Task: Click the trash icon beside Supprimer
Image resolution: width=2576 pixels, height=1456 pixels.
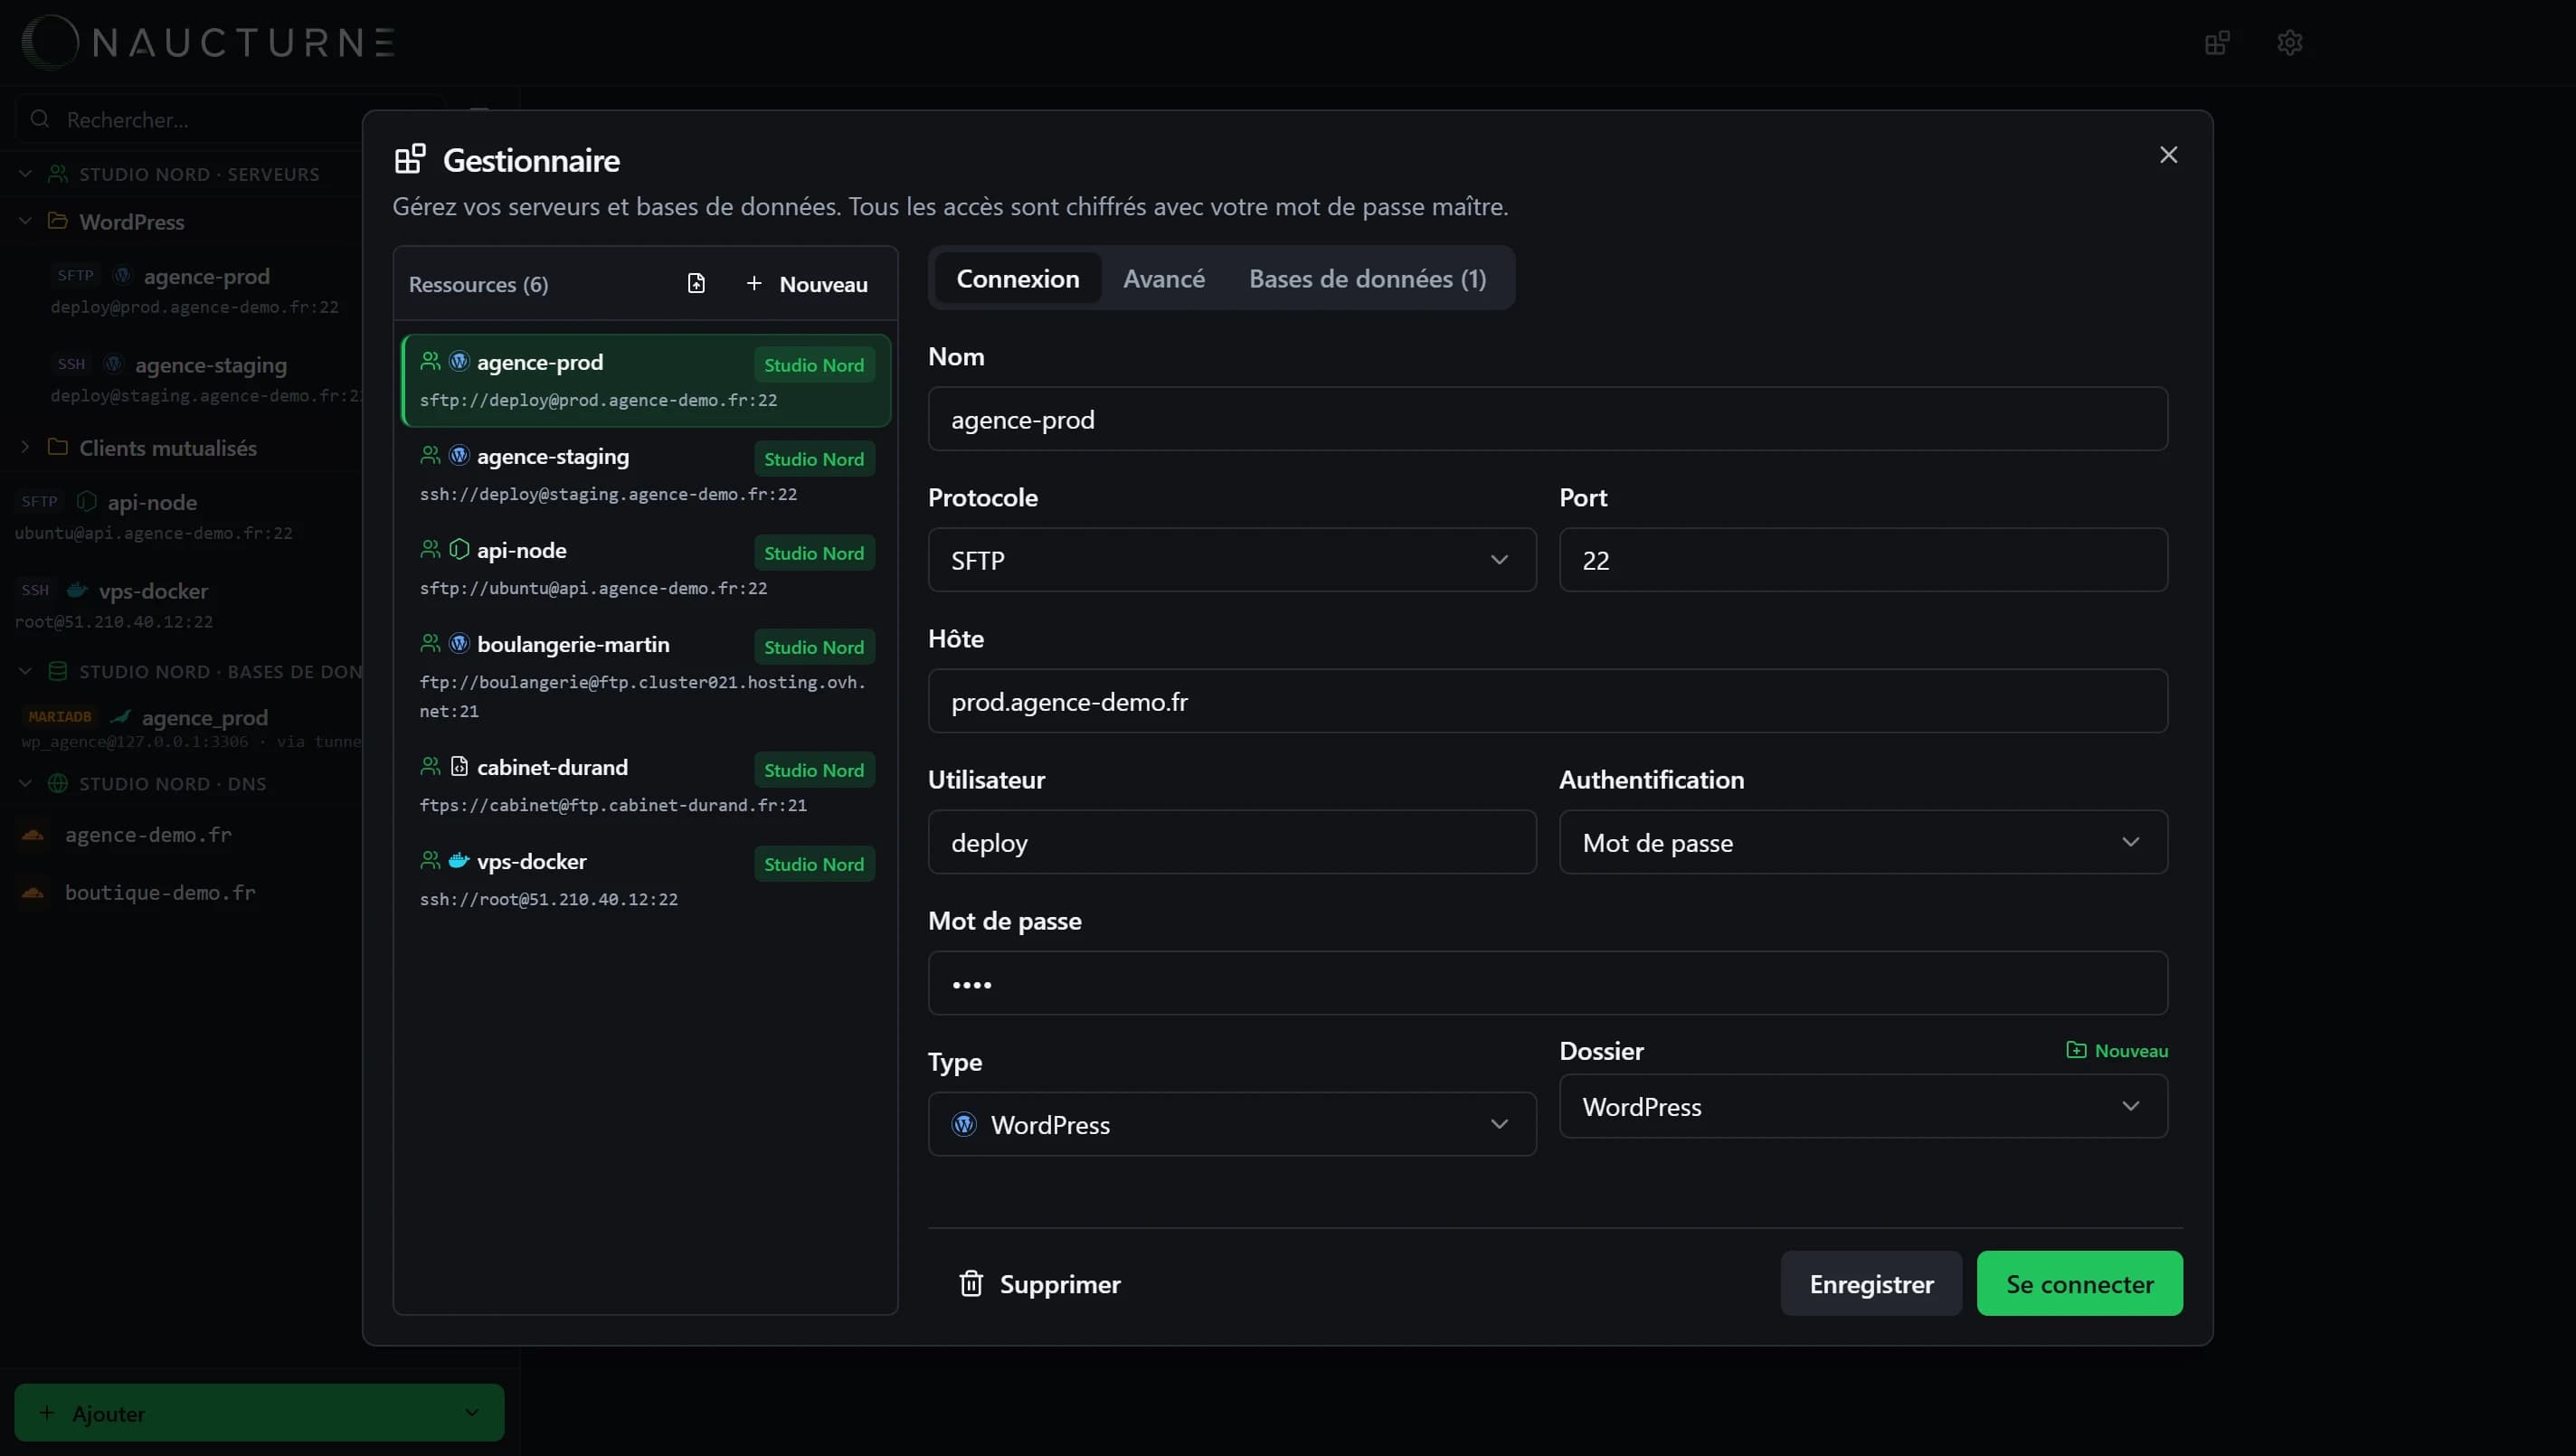Action: pyautogui.click(x=970, y=1284)
